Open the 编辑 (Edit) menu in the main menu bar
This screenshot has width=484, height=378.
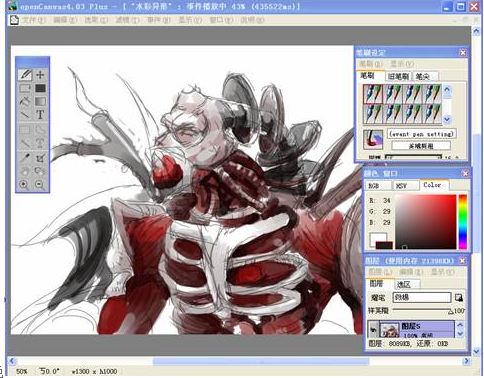tap(65, 20)
